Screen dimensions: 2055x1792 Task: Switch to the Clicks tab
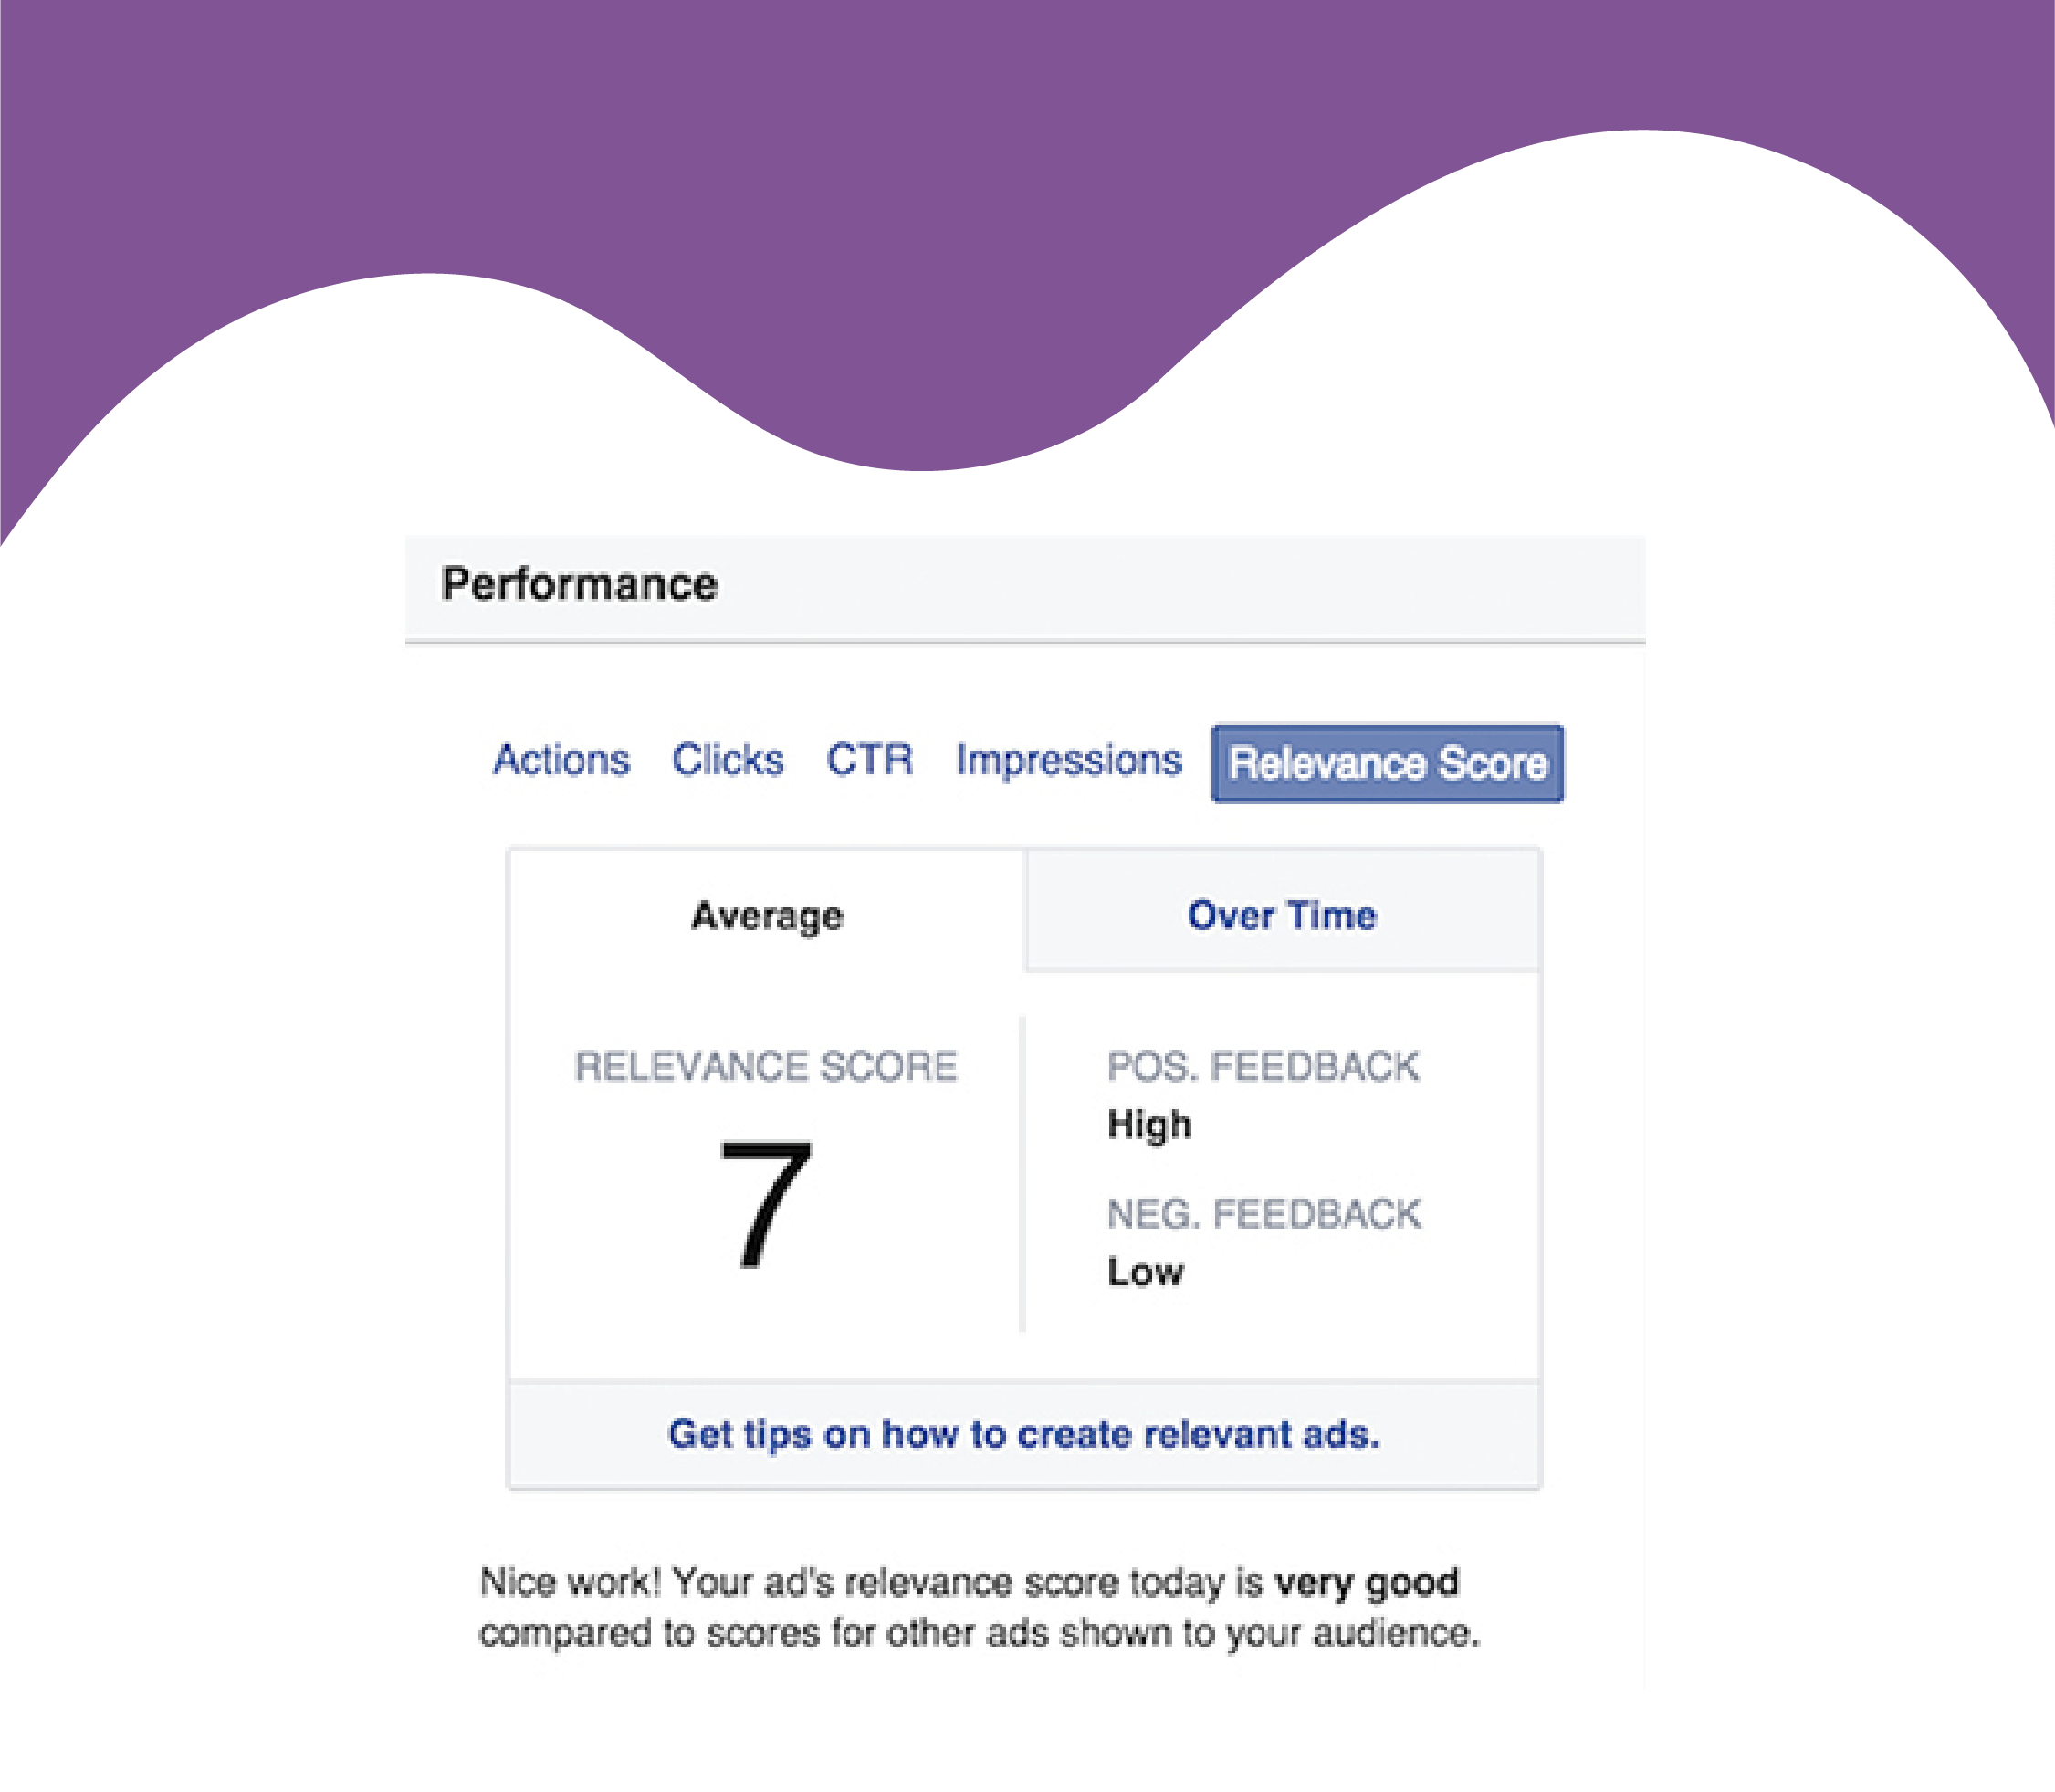(727, 761)
